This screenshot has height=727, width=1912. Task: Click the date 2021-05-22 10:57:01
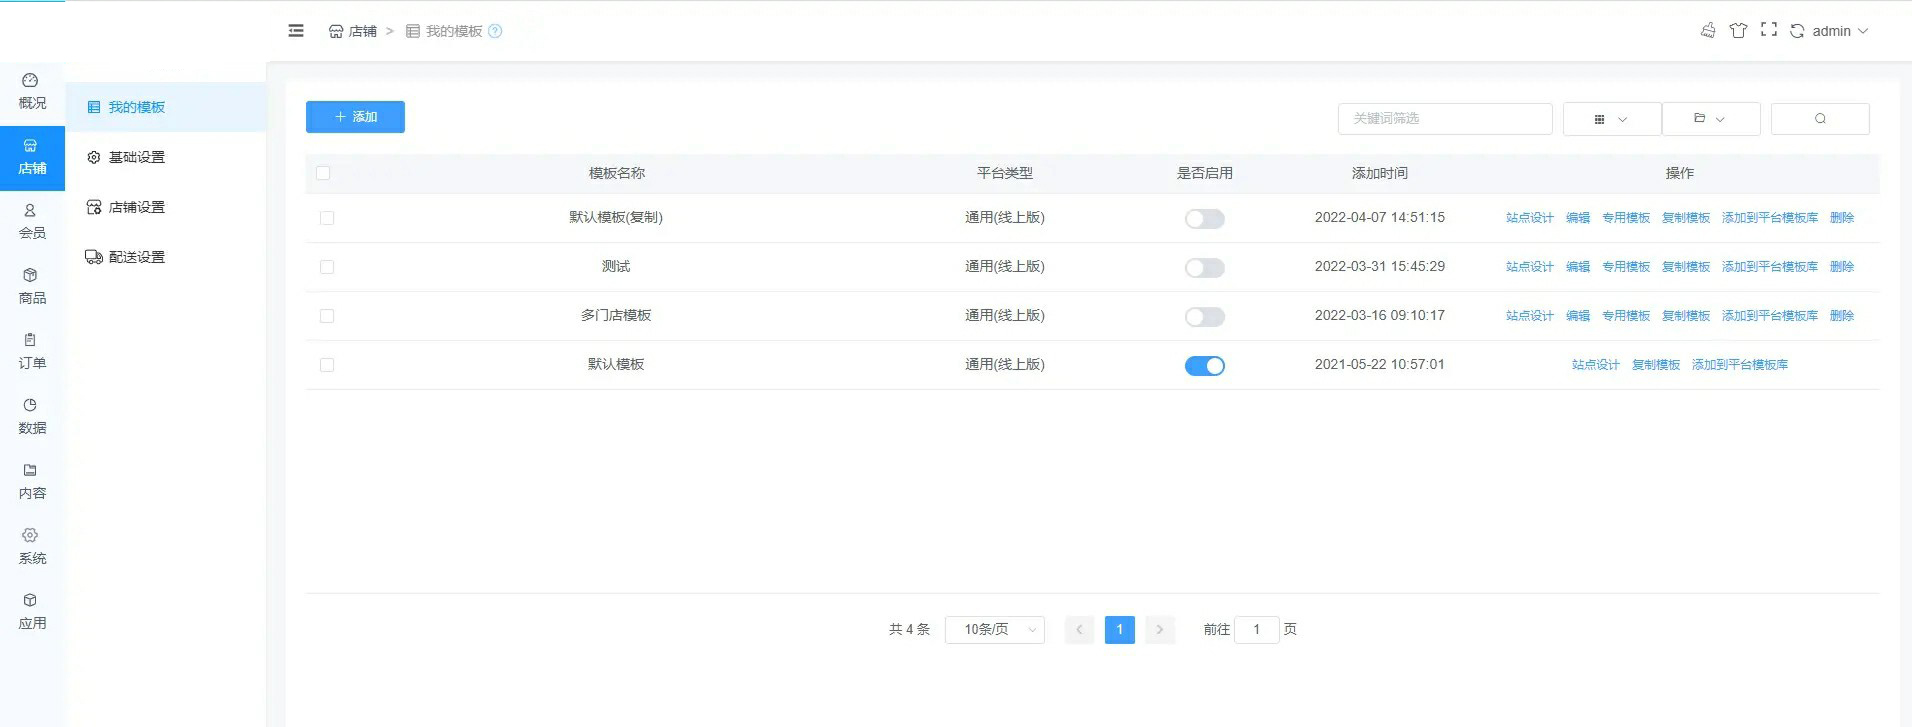pyautogui.click(x=1380, y=364)
